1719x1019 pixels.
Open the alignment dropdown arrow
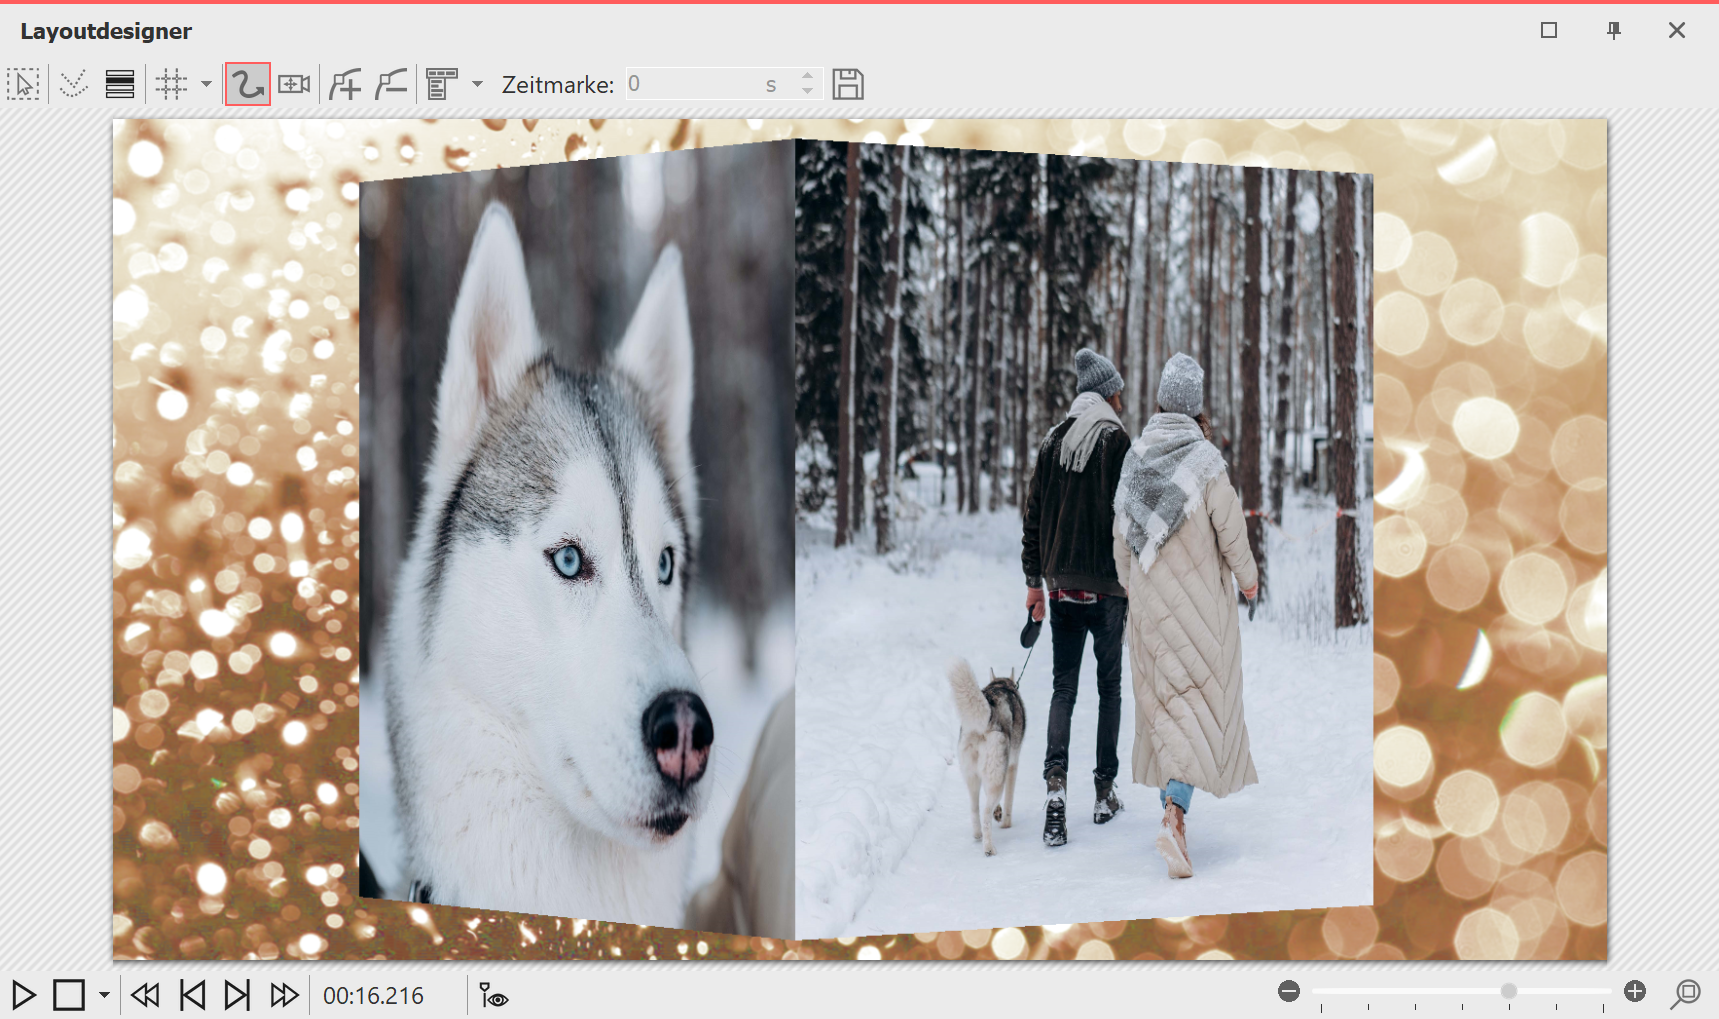tap(477, 84)
